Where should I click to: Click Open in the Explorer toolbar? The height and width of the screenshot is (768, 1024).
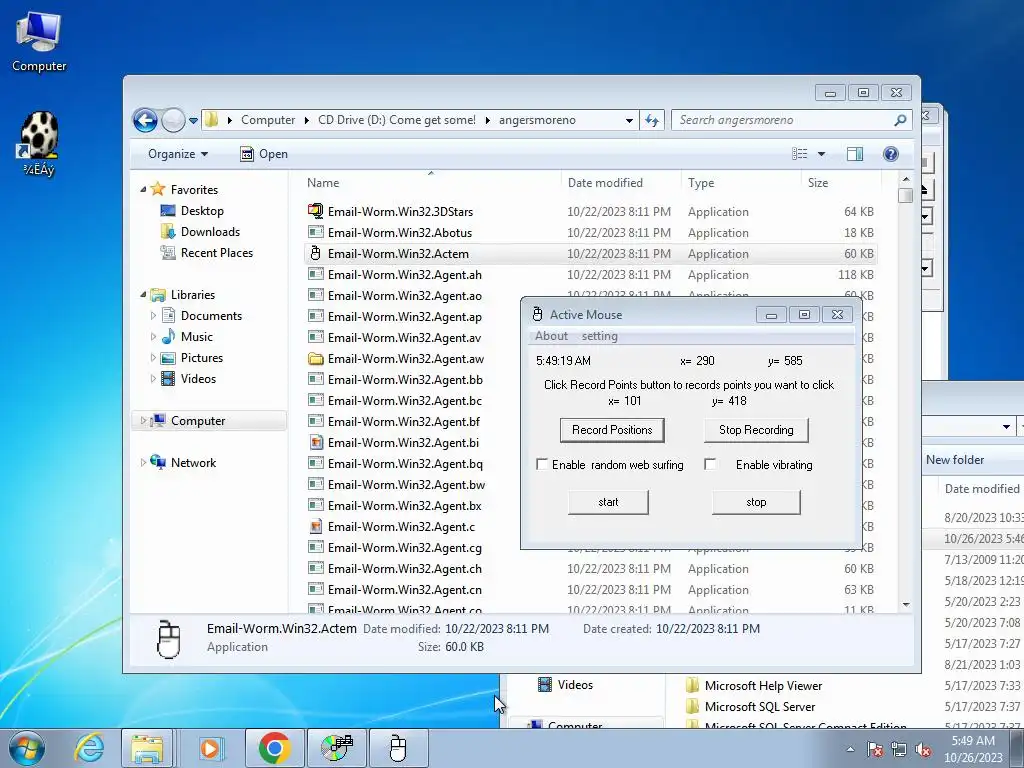264,154
